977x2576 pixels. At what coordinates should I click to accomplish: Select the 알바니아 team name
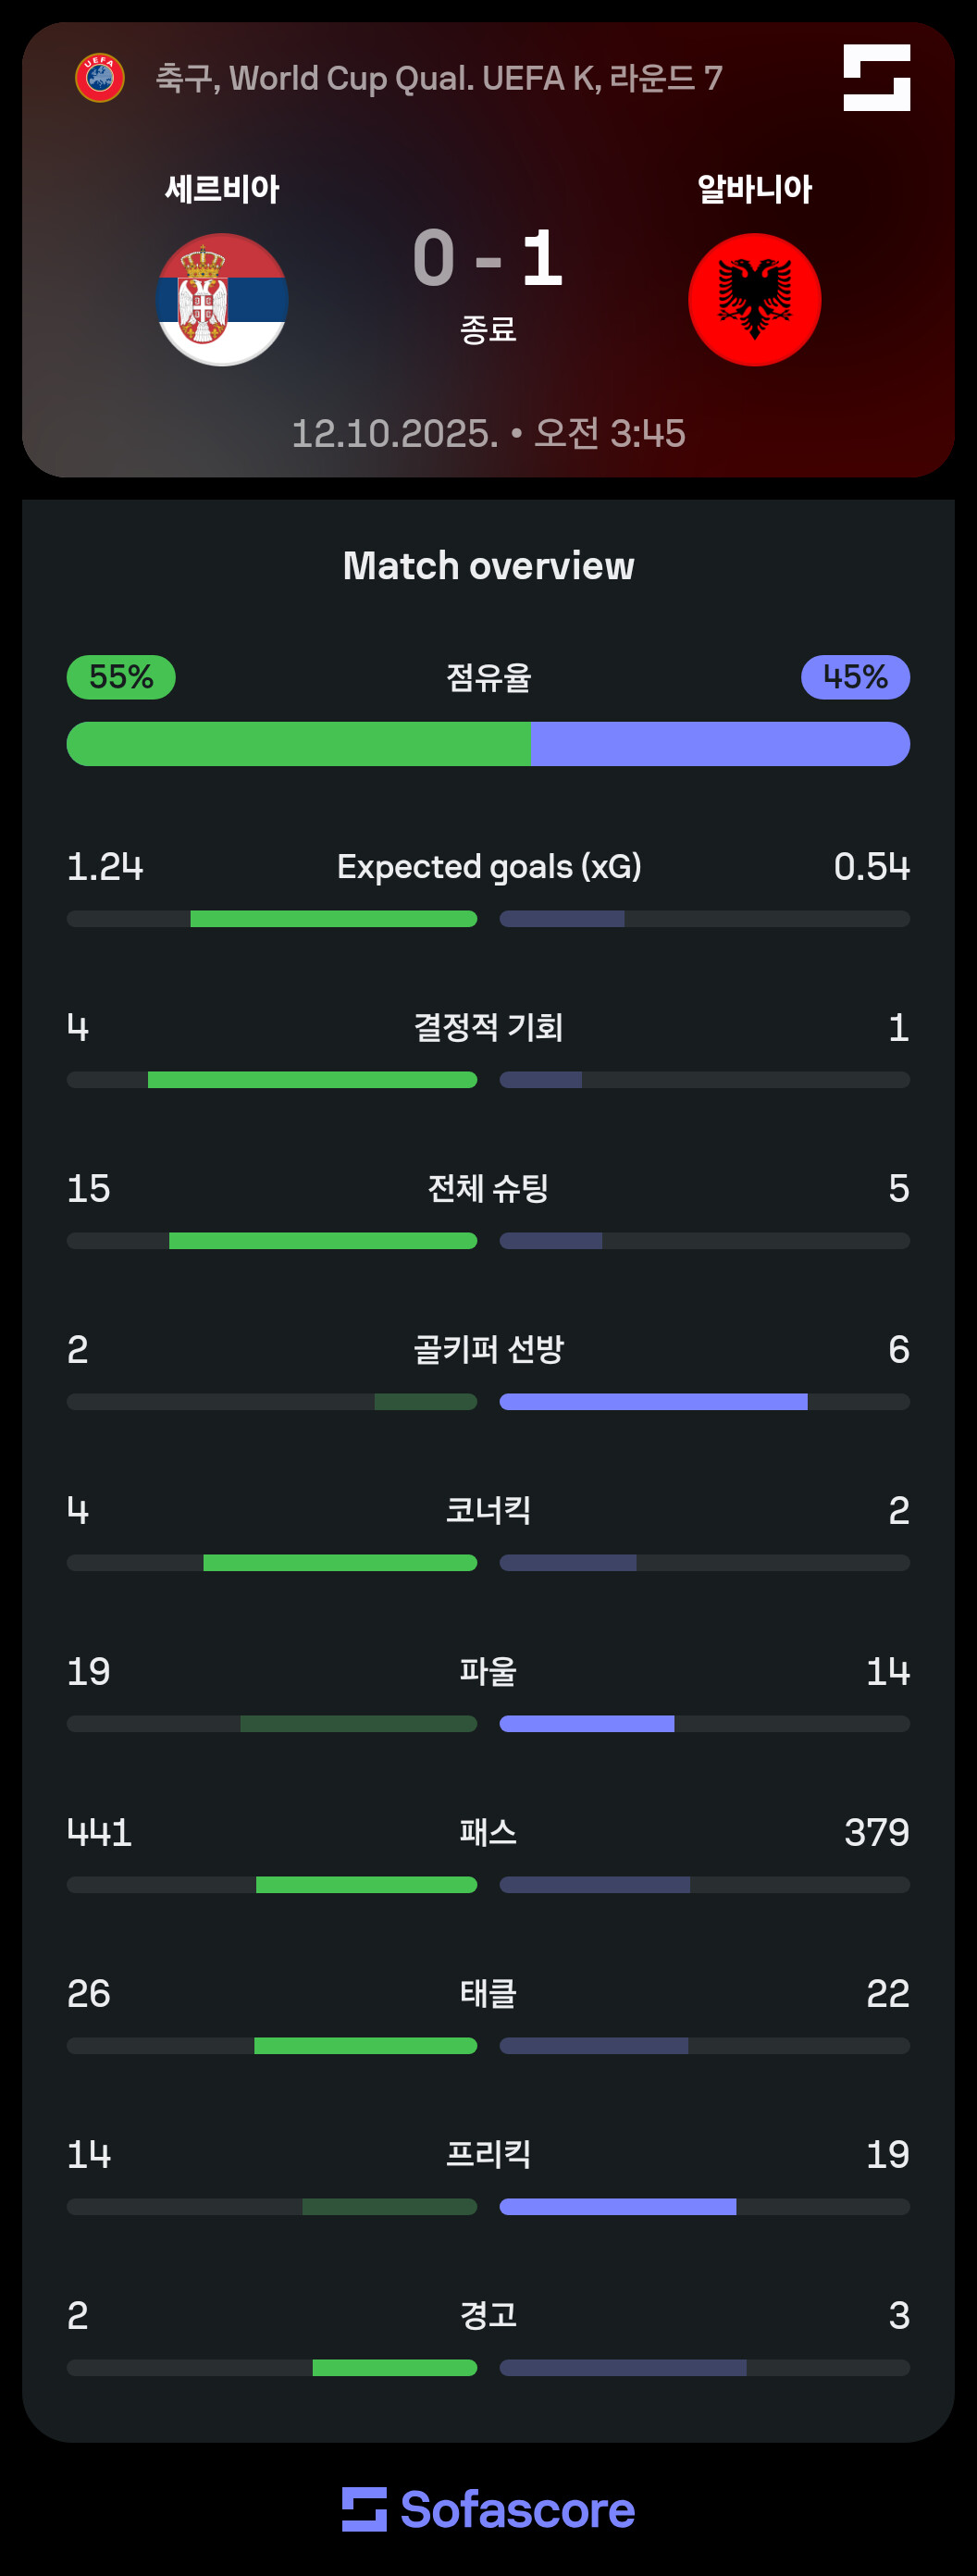click(x=755, y=189)
